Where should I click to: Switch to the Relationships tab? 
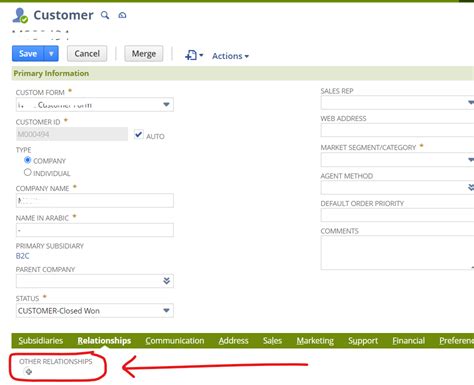click(x=104, y=341)
